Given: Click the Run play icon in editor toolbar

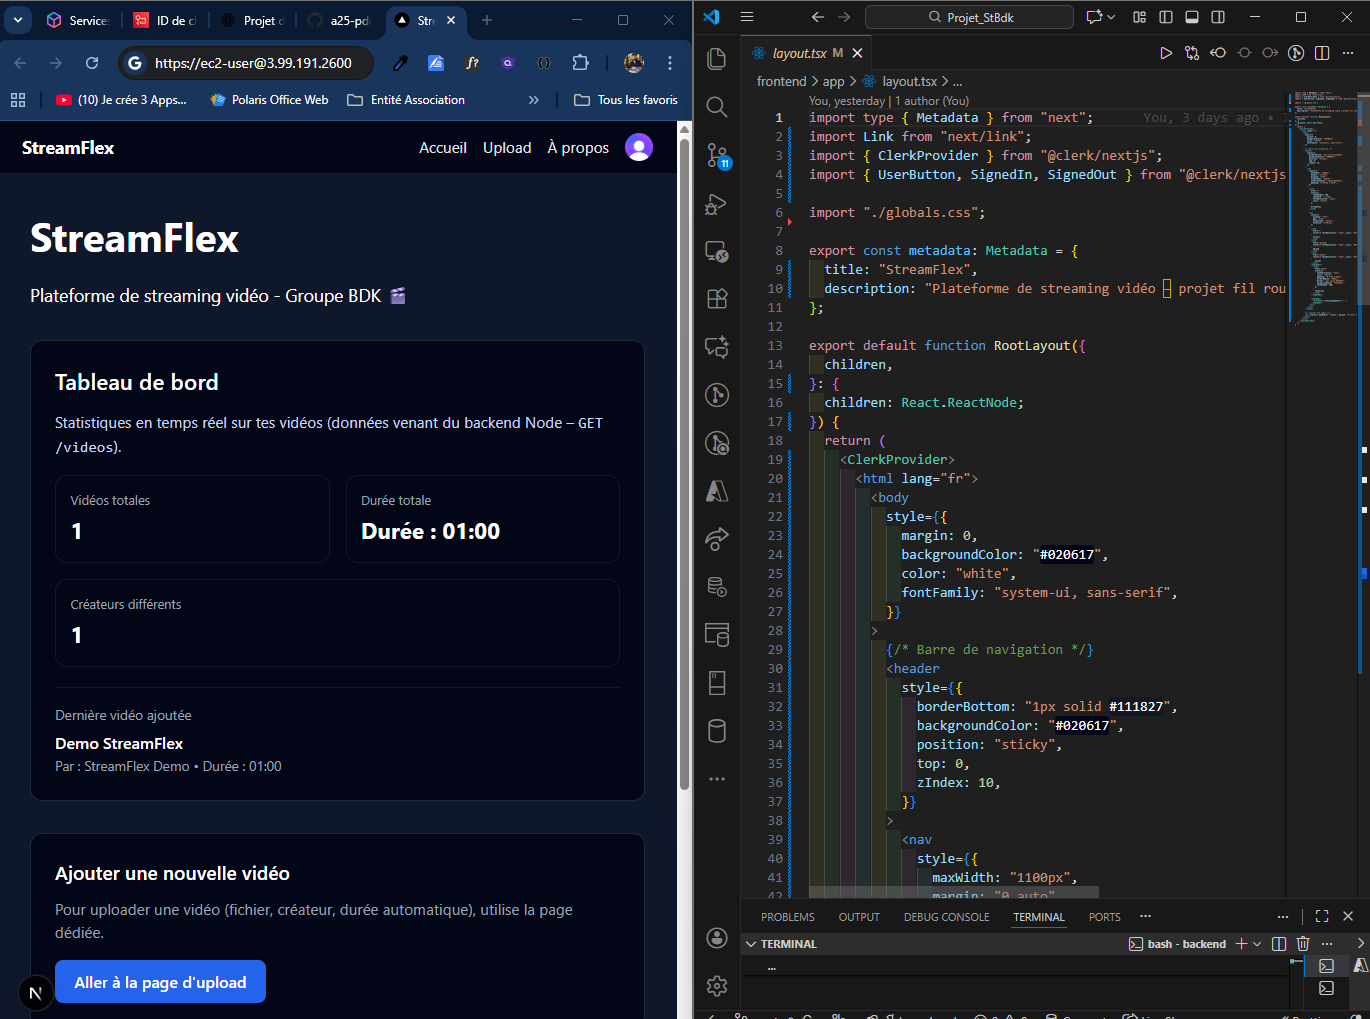Looking at the screenshot, I should point(1165,53).
